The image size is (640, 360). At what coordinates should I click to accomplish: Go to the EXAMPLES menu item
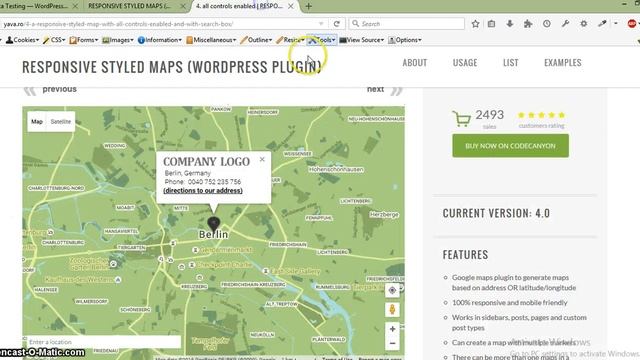562,63
